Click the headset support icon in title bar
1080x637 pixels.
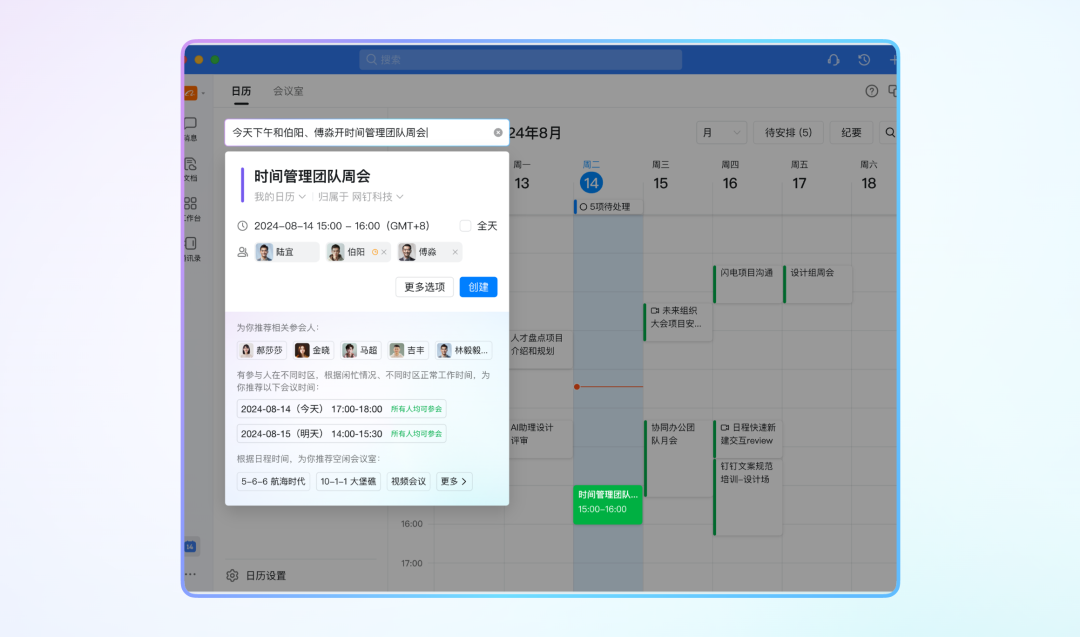(x=833, y=60)
